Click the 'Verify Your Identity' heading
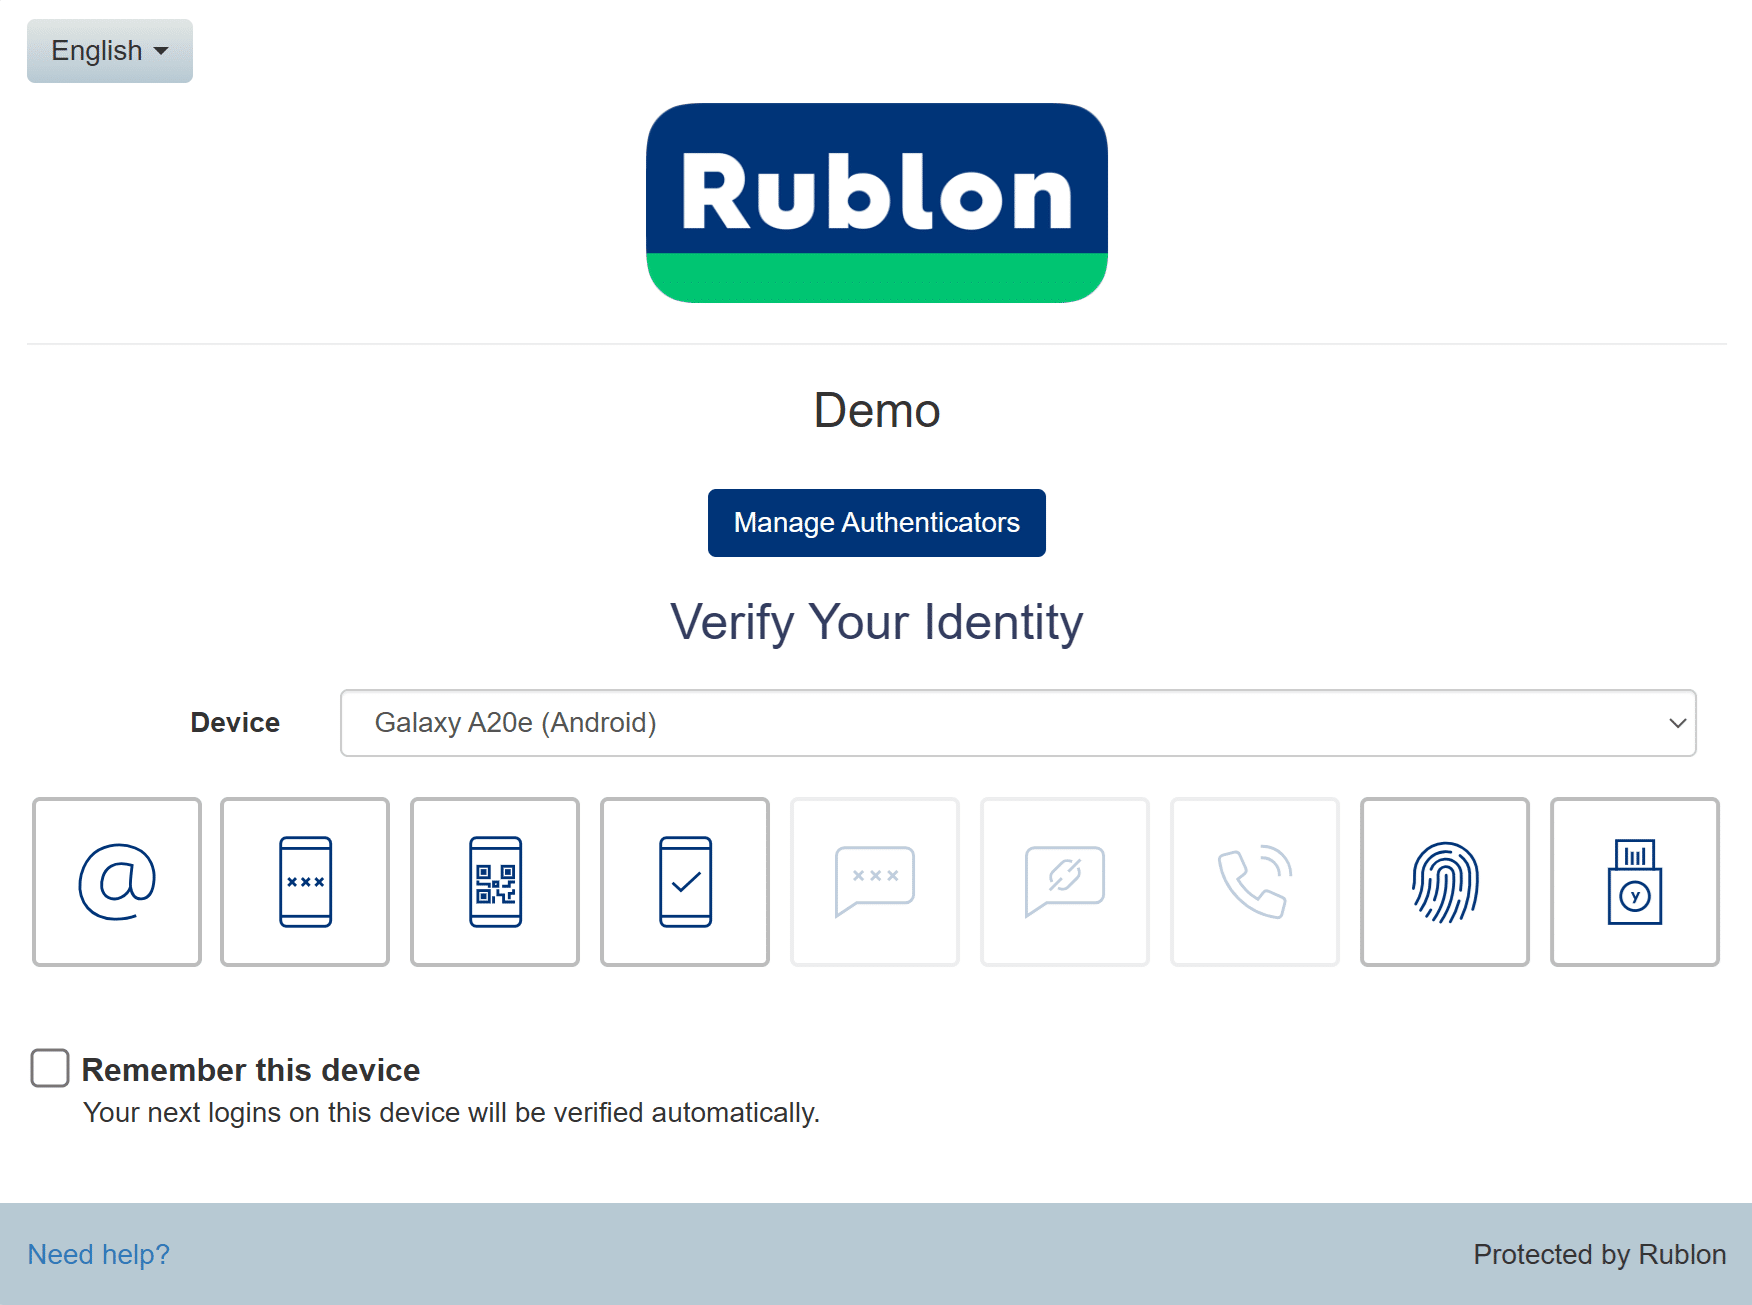 pyautogui.click(x=877, y=622)
